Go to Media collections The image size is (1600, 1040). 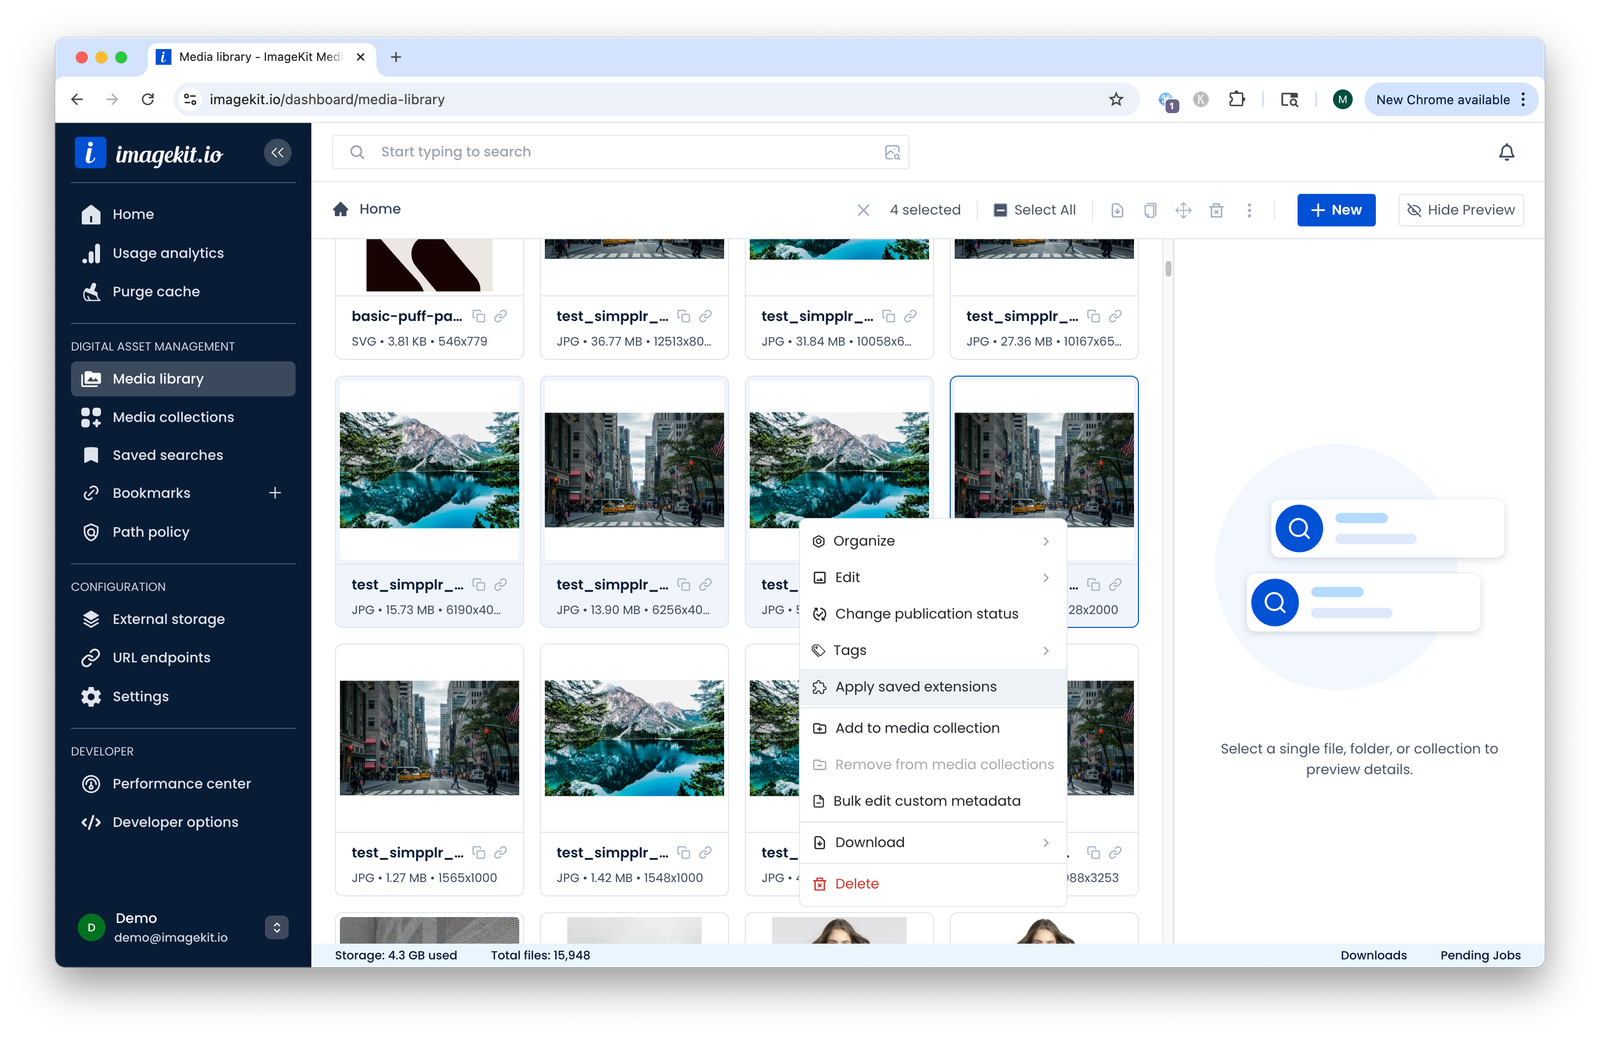[x=183, y=417]
